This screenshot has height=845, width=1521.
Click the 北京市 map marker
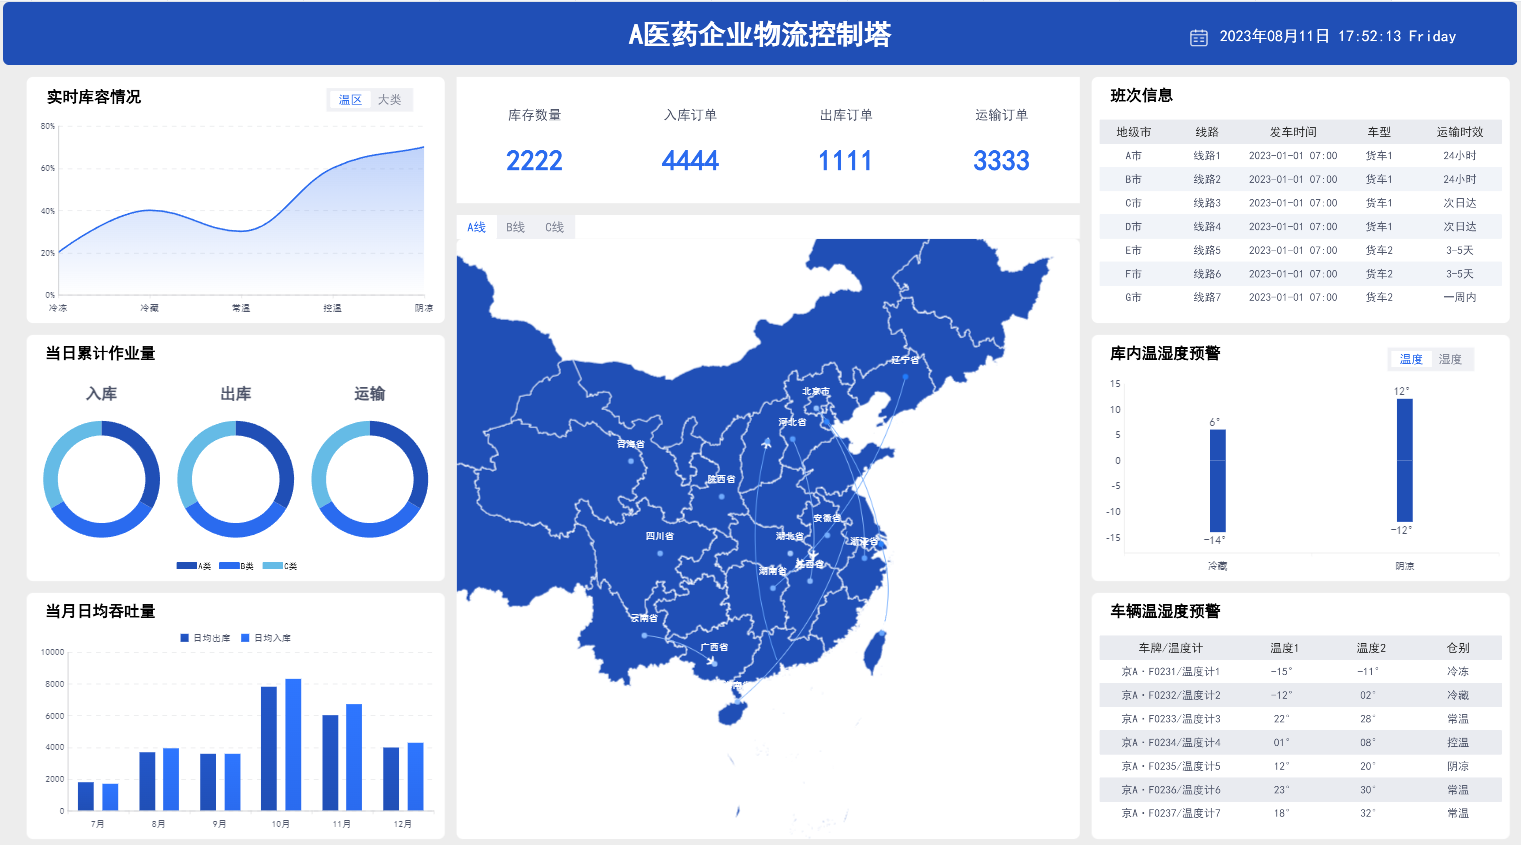pyautogui.click(x=816, y=408)
